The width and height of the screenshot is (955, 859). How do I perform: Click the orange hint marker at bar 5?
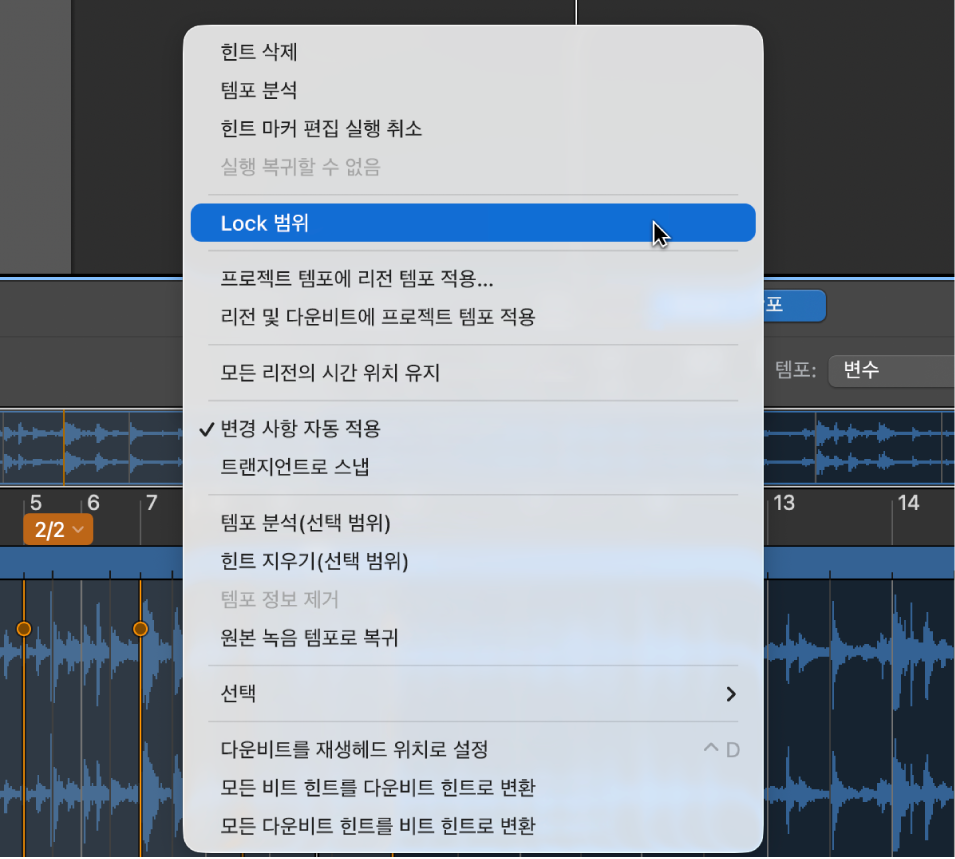(24, 629)
